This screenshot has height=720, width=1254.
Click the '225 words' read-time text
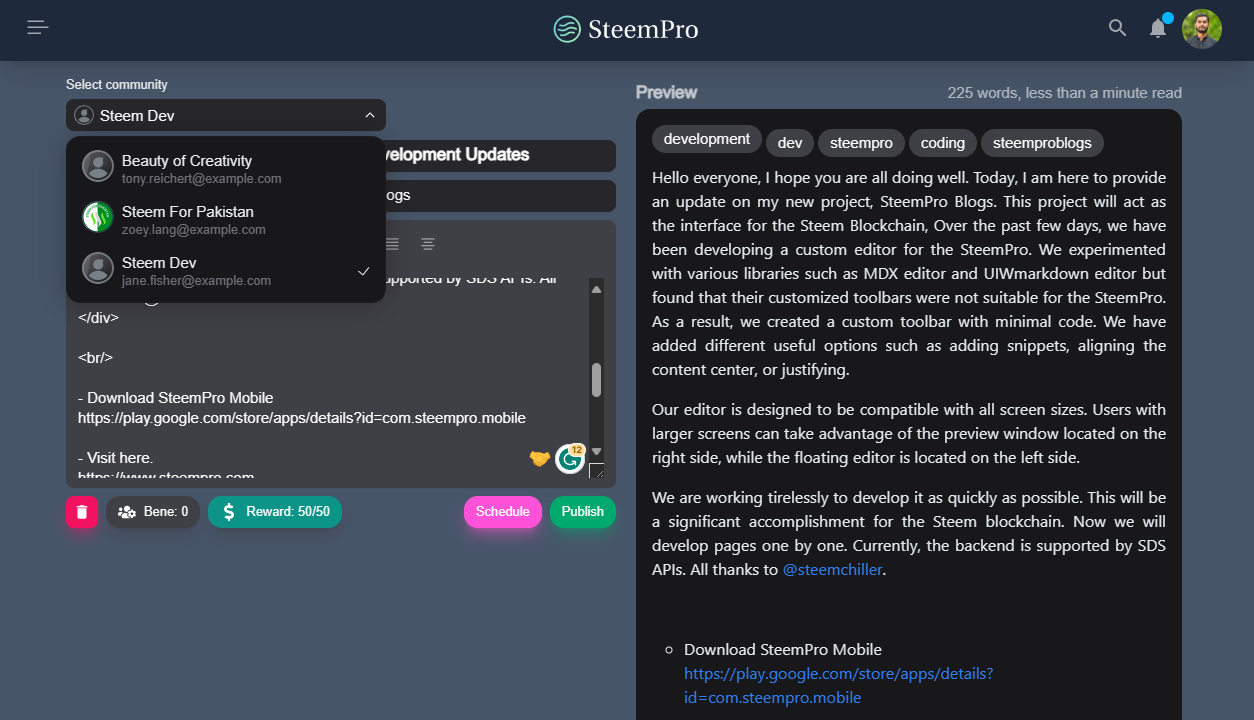[x=1065, y=93]
